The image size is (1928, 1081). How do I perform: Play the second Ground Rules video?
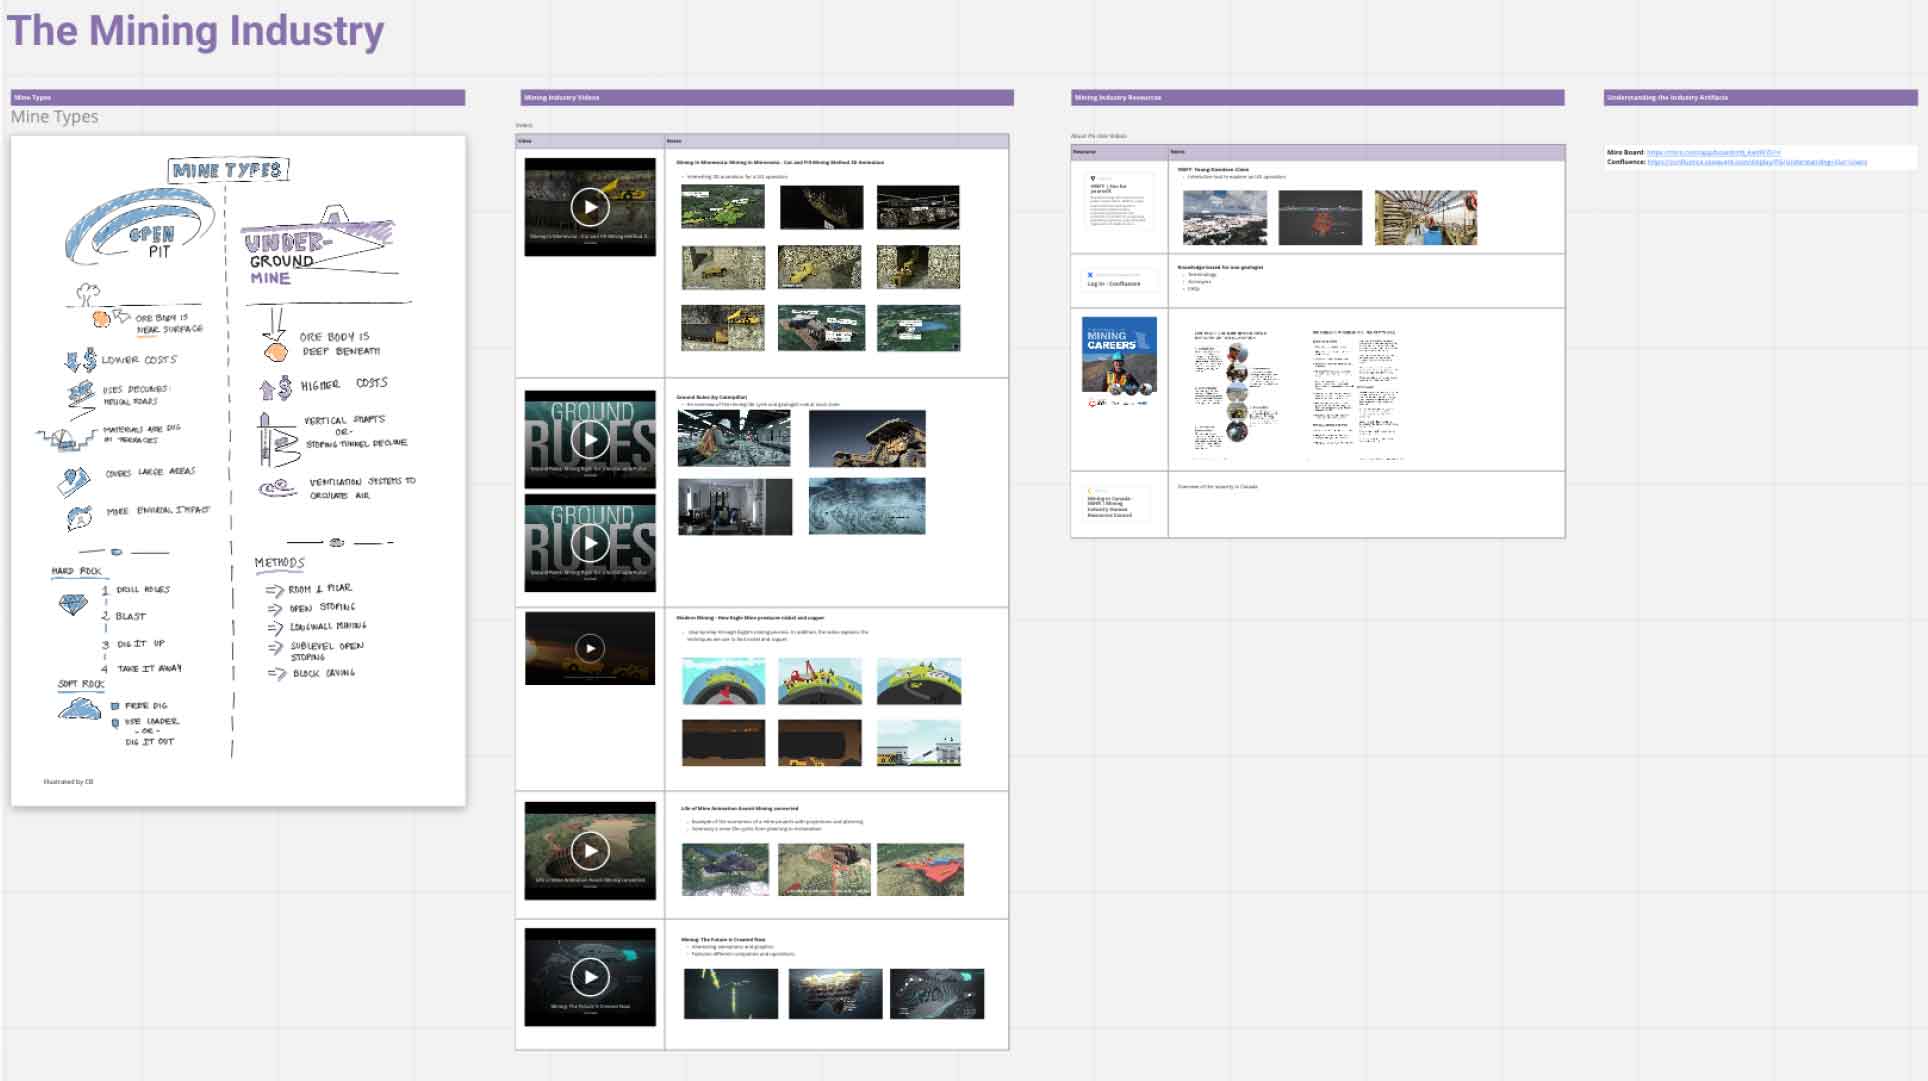coord(590,543)
